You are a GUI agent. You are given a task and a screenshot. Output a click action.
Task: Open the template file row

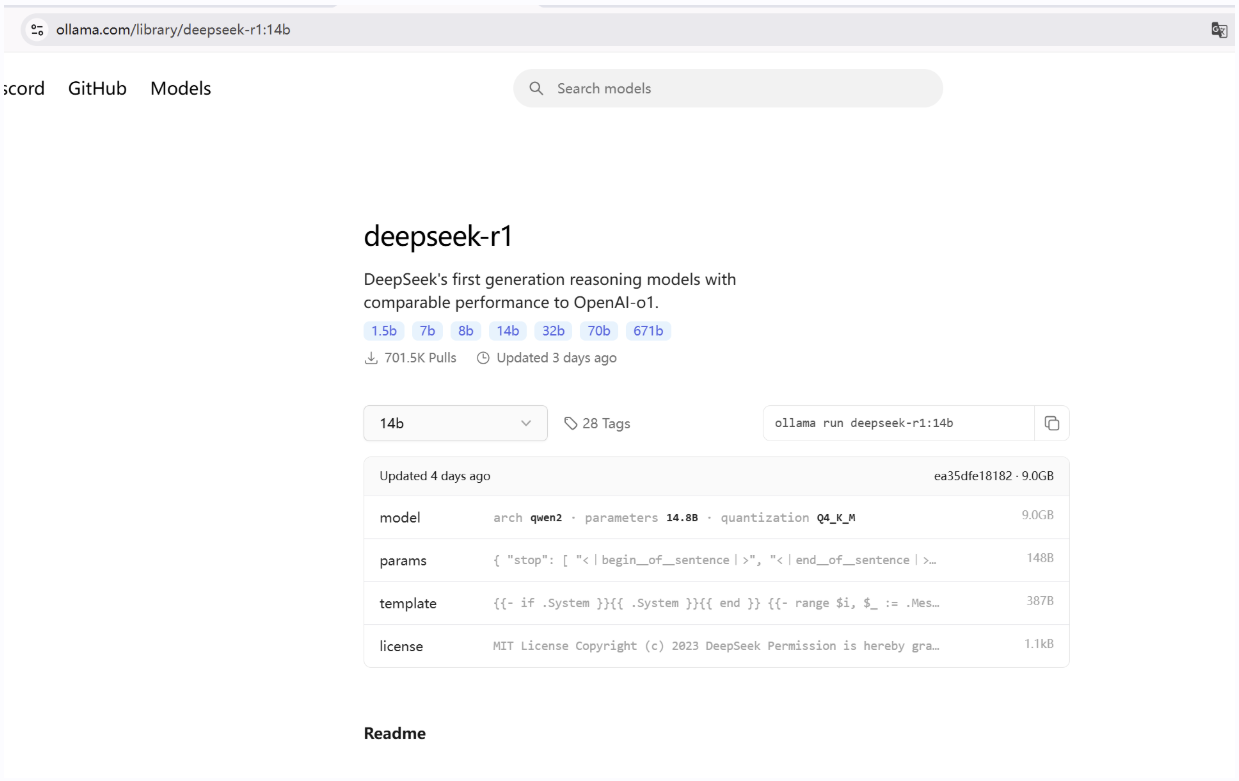tap(716, 603)
